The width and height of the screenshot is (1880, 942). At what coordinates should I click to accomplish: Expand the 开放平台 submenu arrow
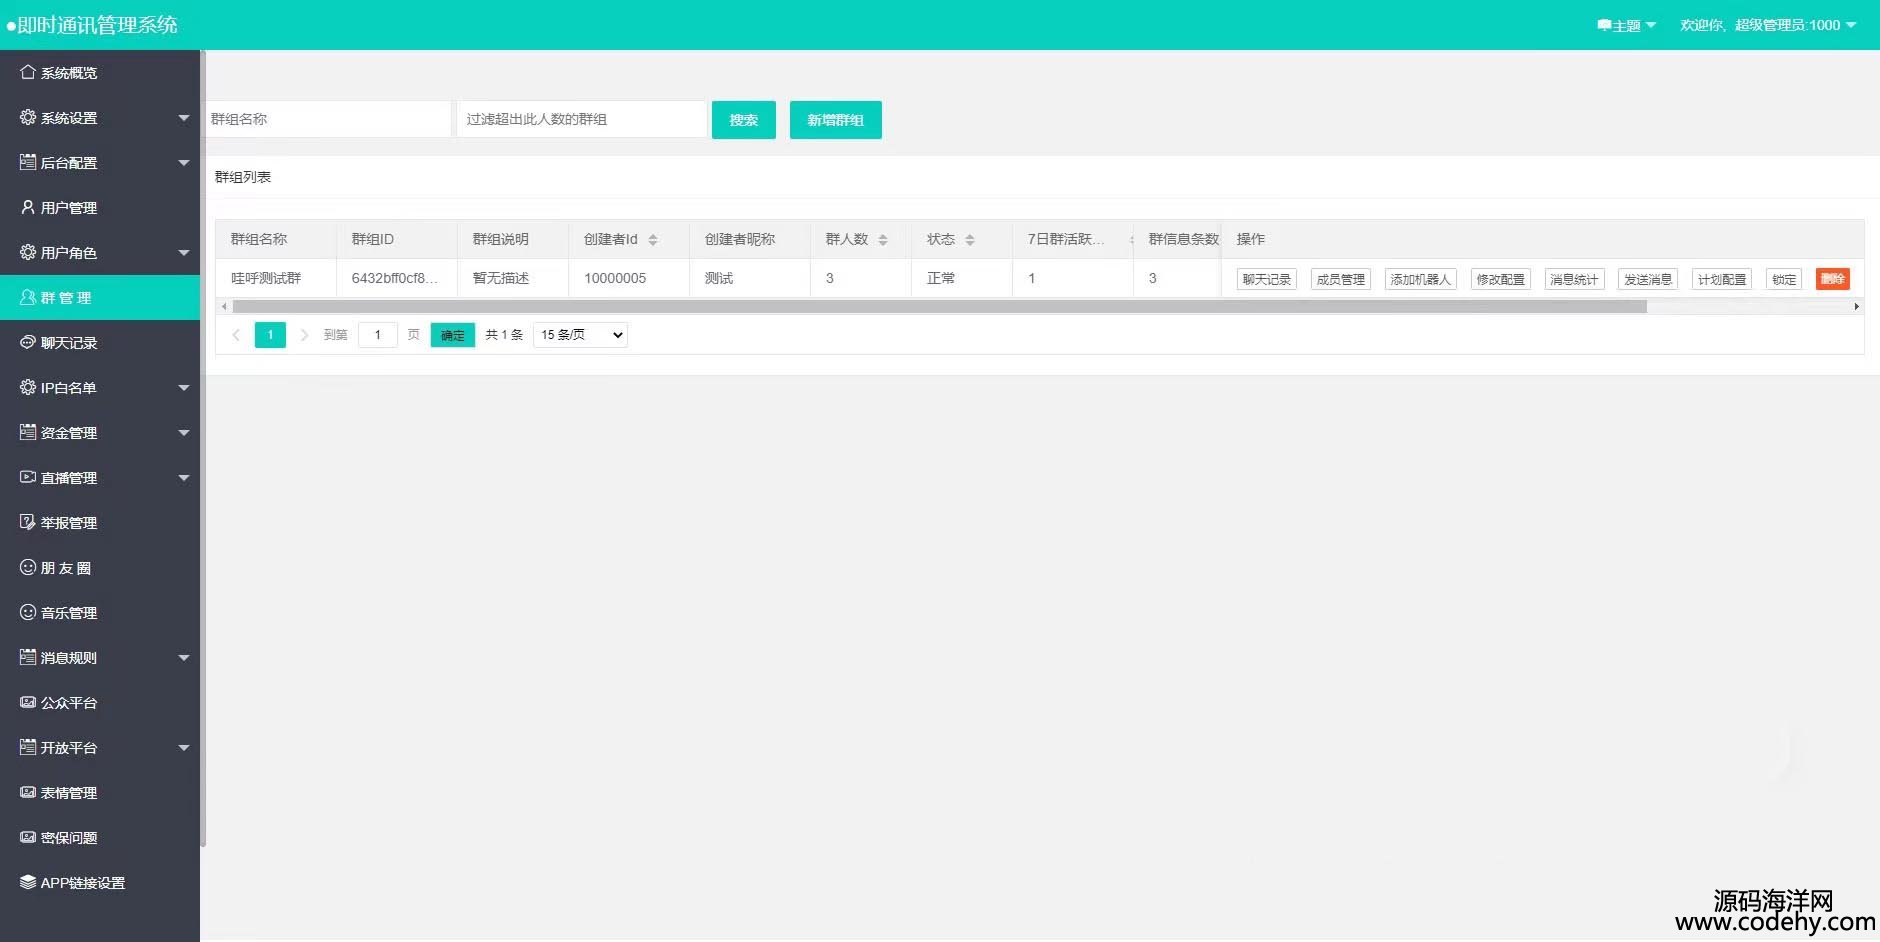click(183, 748)
